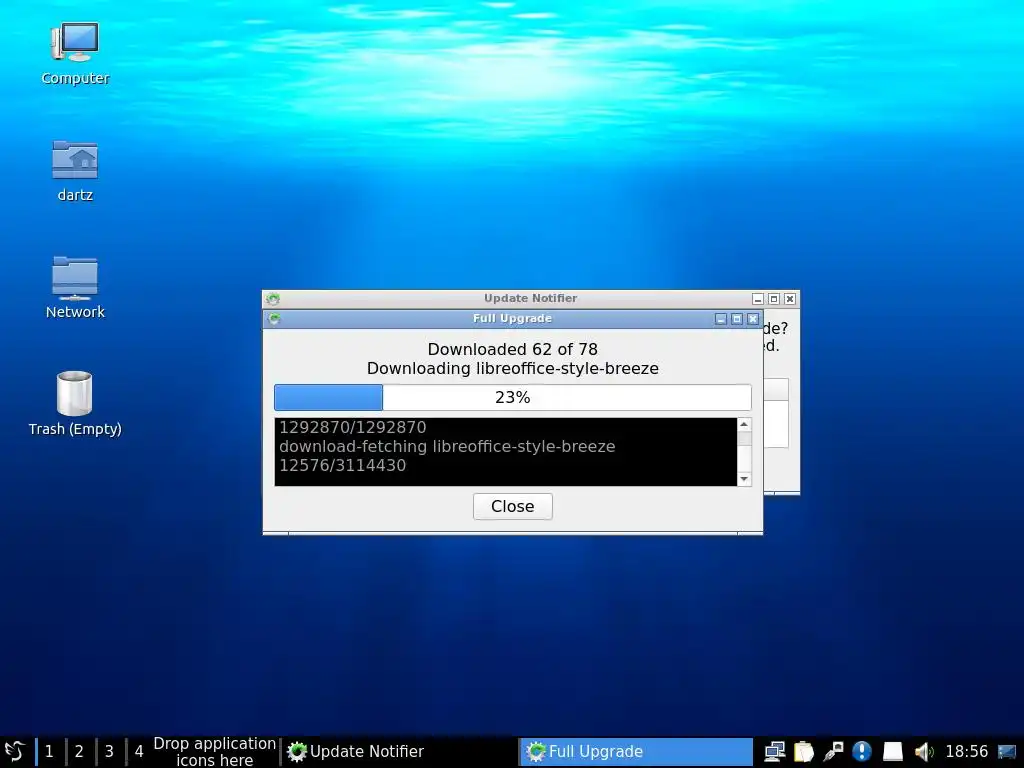Close the Update Notifier window via titlebar
1024x768 pixels.
(x=790, y=298)
